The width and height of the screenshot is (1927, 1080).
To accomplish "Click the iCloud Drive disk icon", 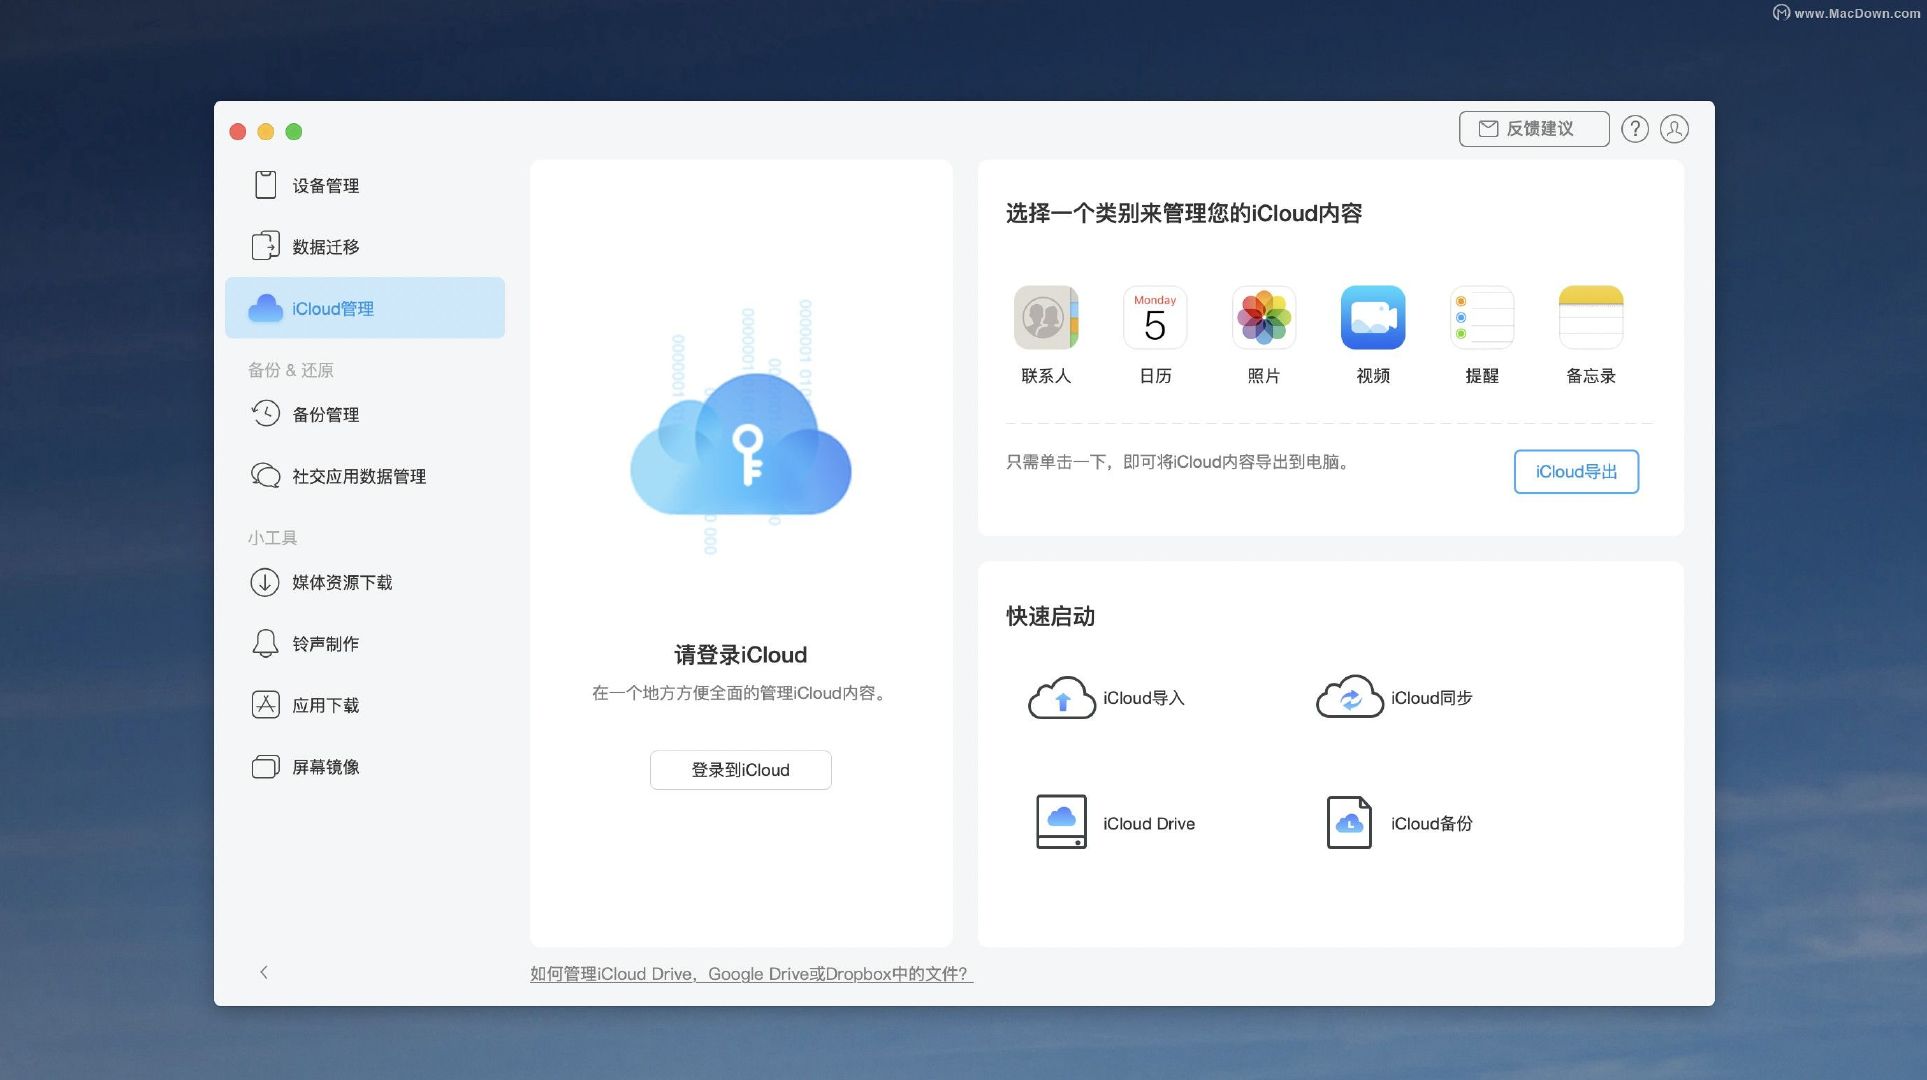I will (x=1061, y=822).
